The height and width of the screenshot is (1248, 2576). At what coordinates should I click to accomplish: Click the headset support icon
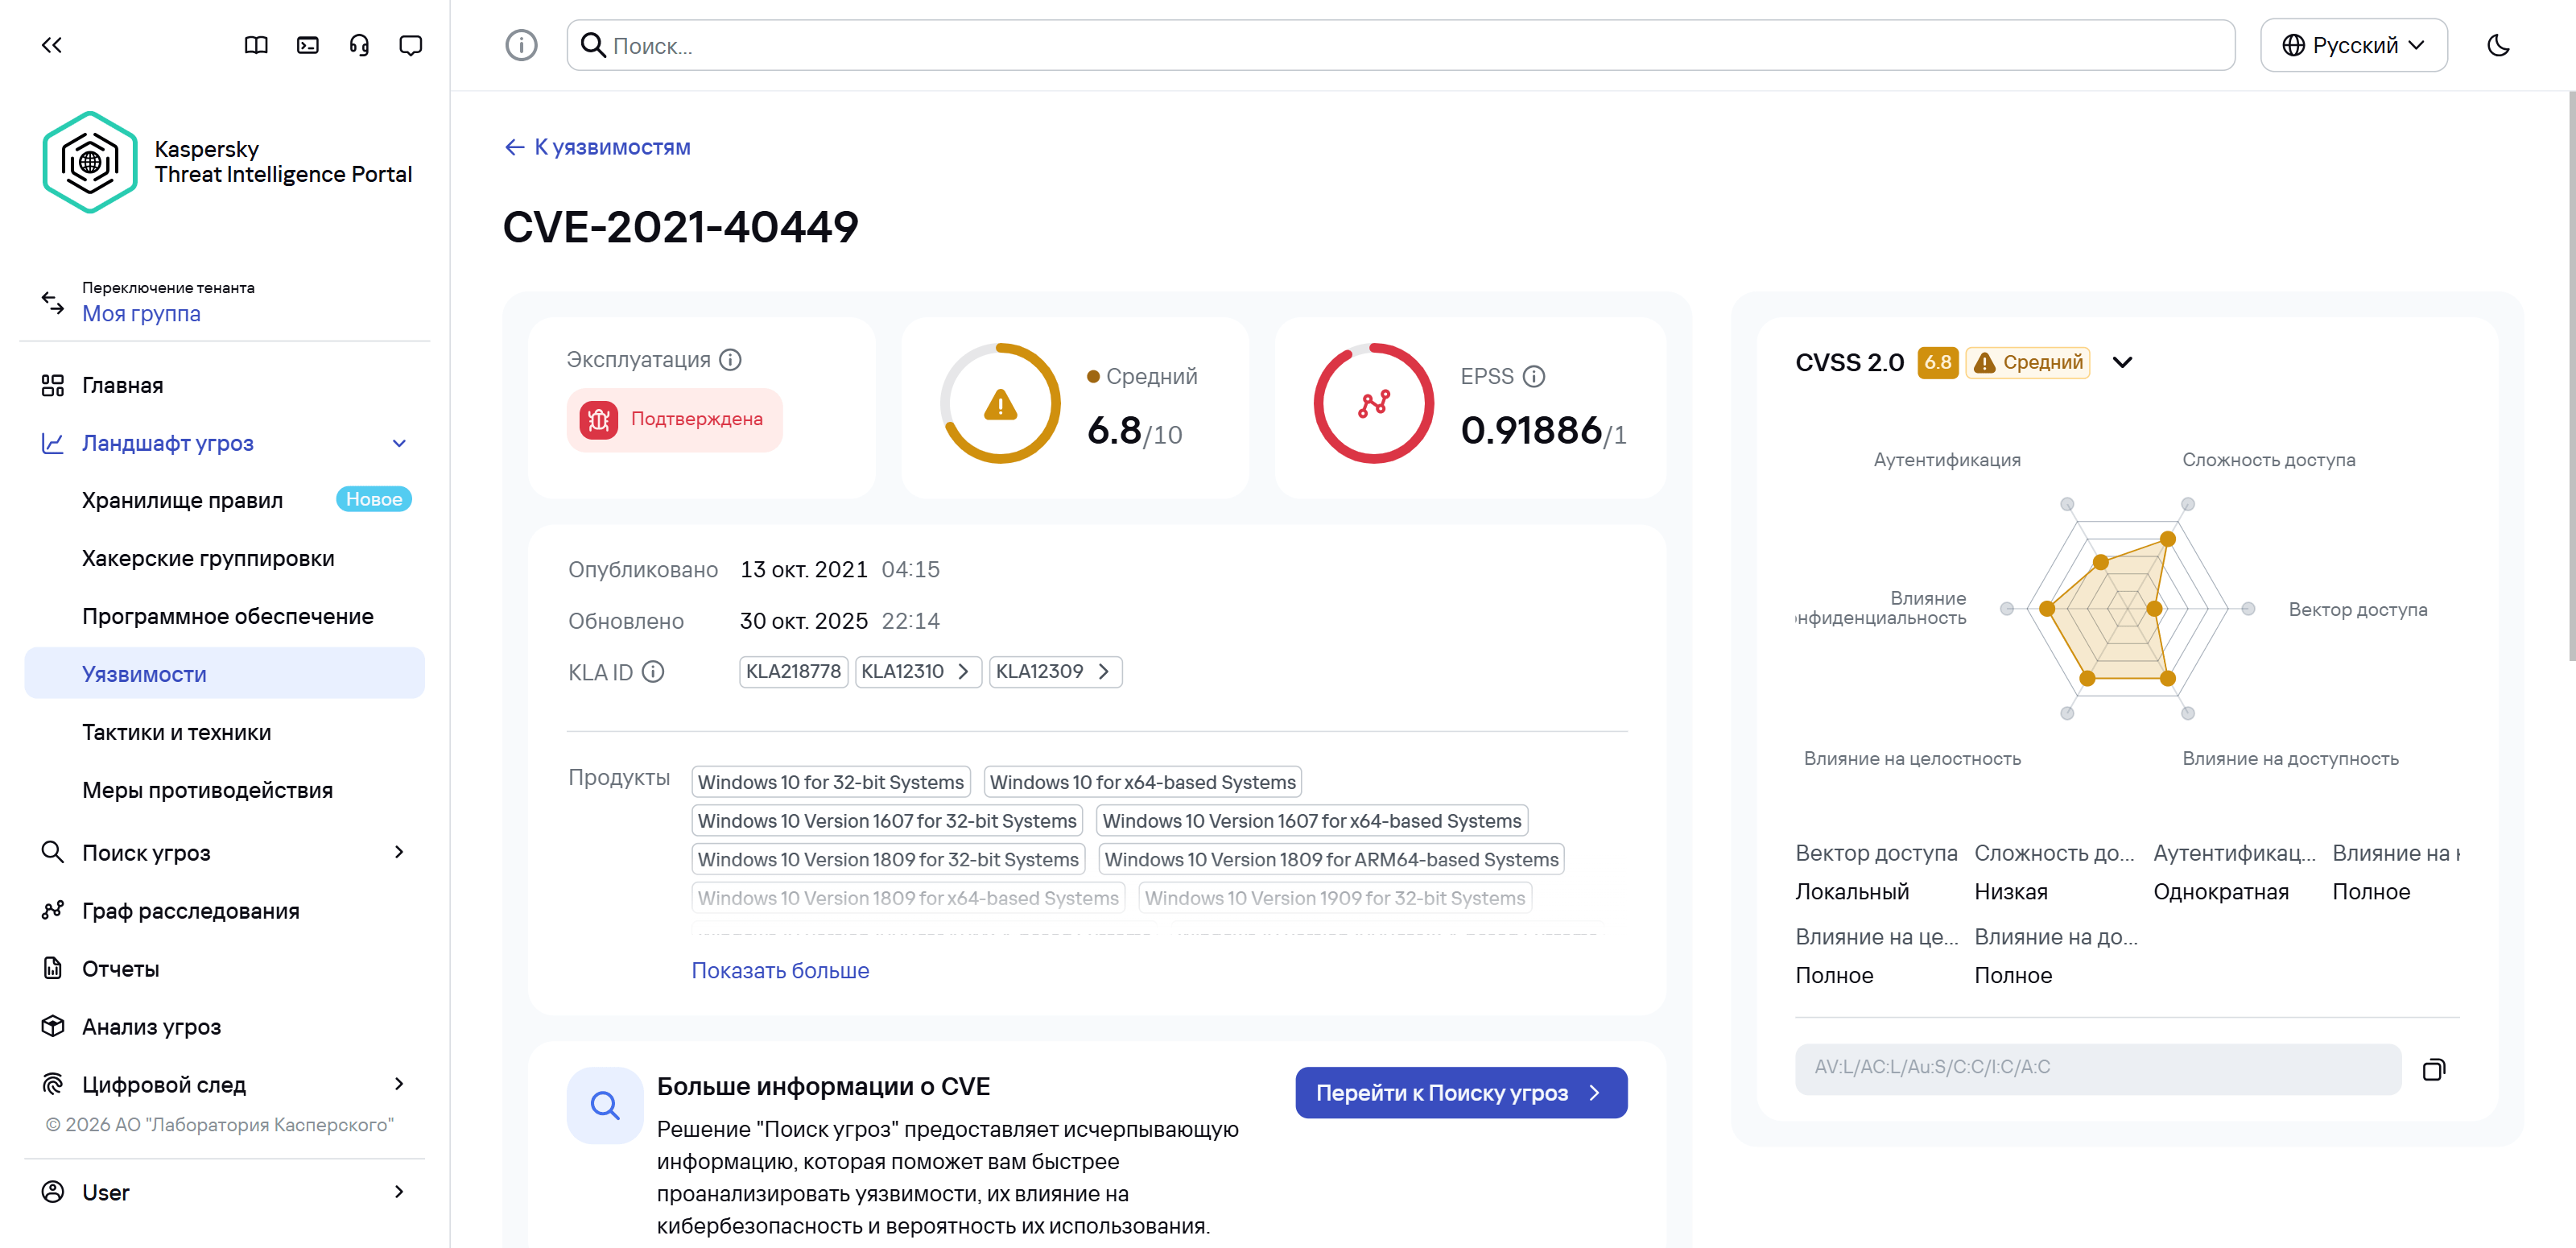coord(359,45)
